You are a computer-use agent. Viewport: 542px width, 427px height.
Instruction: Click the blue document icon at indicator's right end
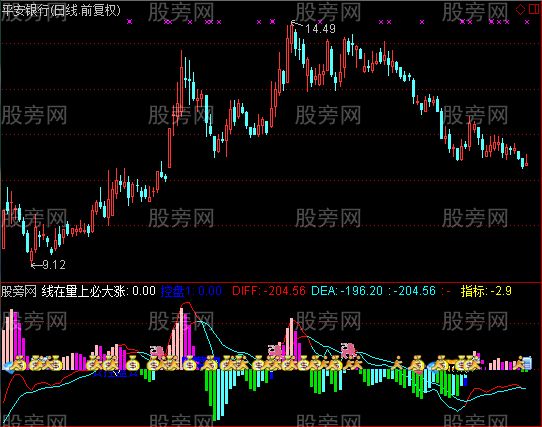tap(528, 363)
